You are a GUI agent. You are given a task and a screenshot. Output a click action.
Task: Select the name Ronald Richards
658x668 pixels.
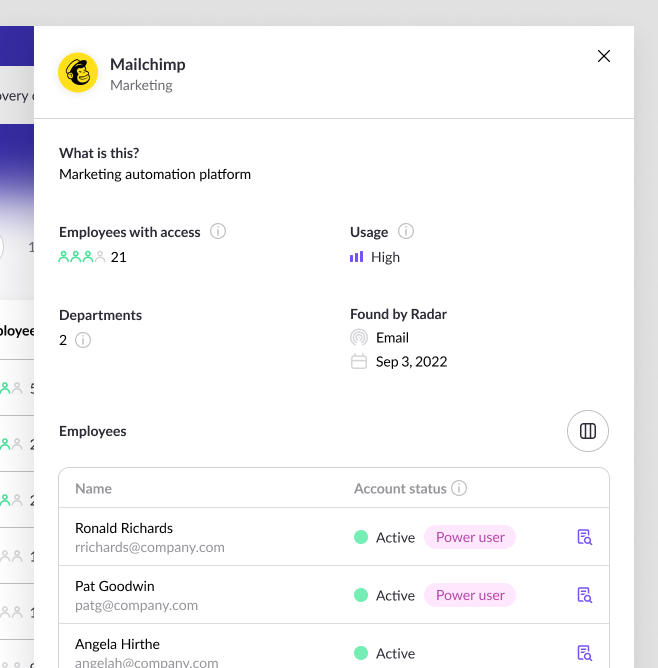pyautogui.click(x=124, y=528)
